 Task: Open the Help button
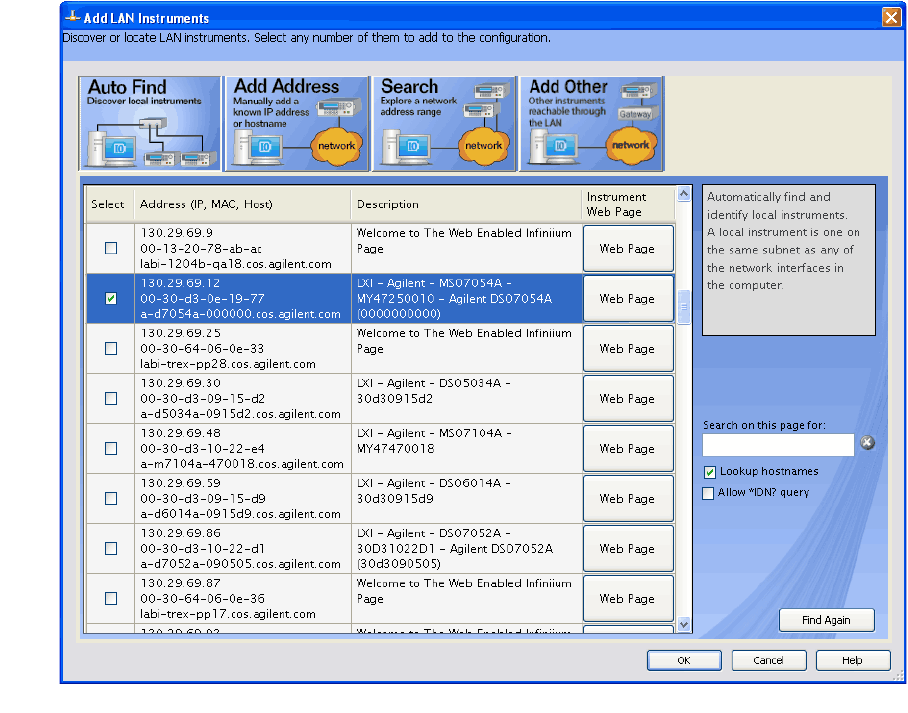click(852, 660)
